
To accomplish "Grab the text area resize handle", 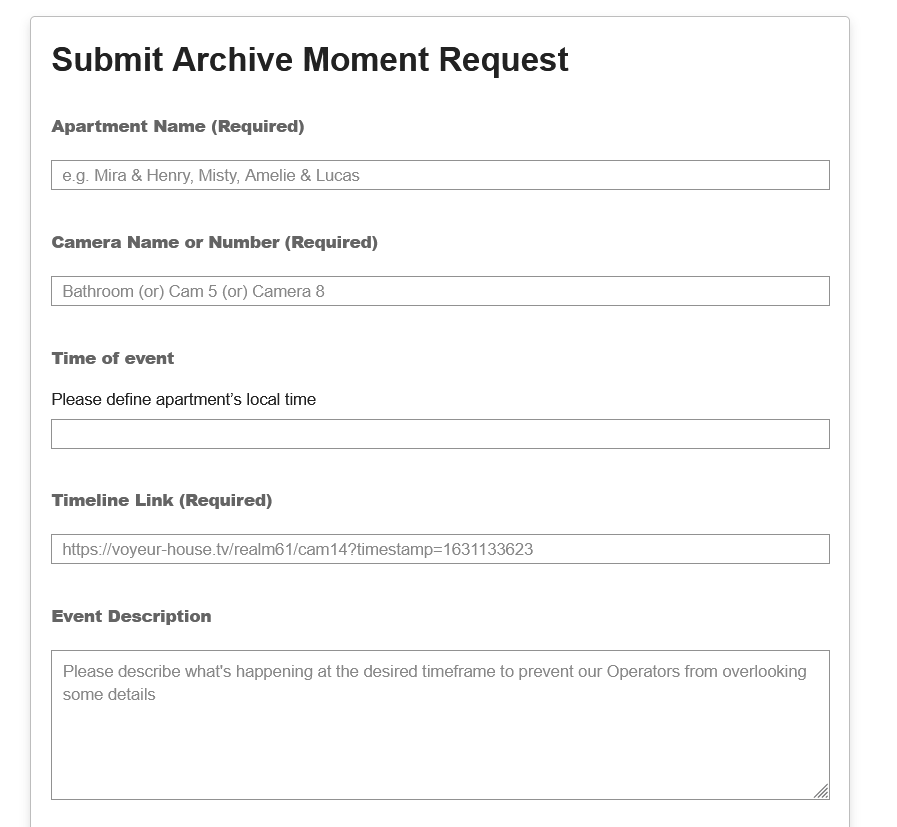I will (x=821, y=791).
